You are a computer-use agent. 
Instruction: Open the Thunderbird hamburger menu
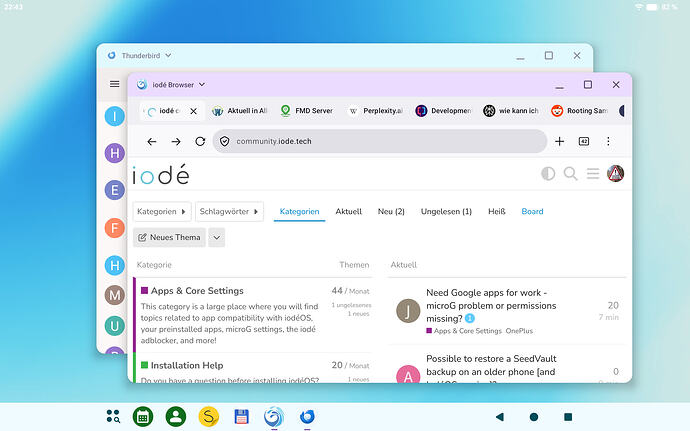click(x=114, y=84)
